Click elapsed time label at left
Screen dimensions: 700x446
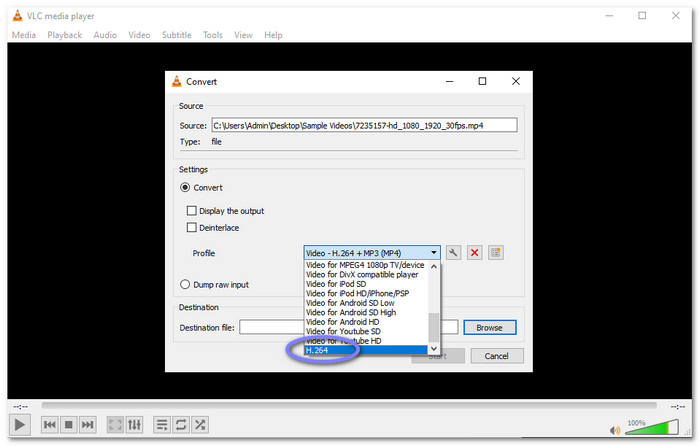point(21,406)
